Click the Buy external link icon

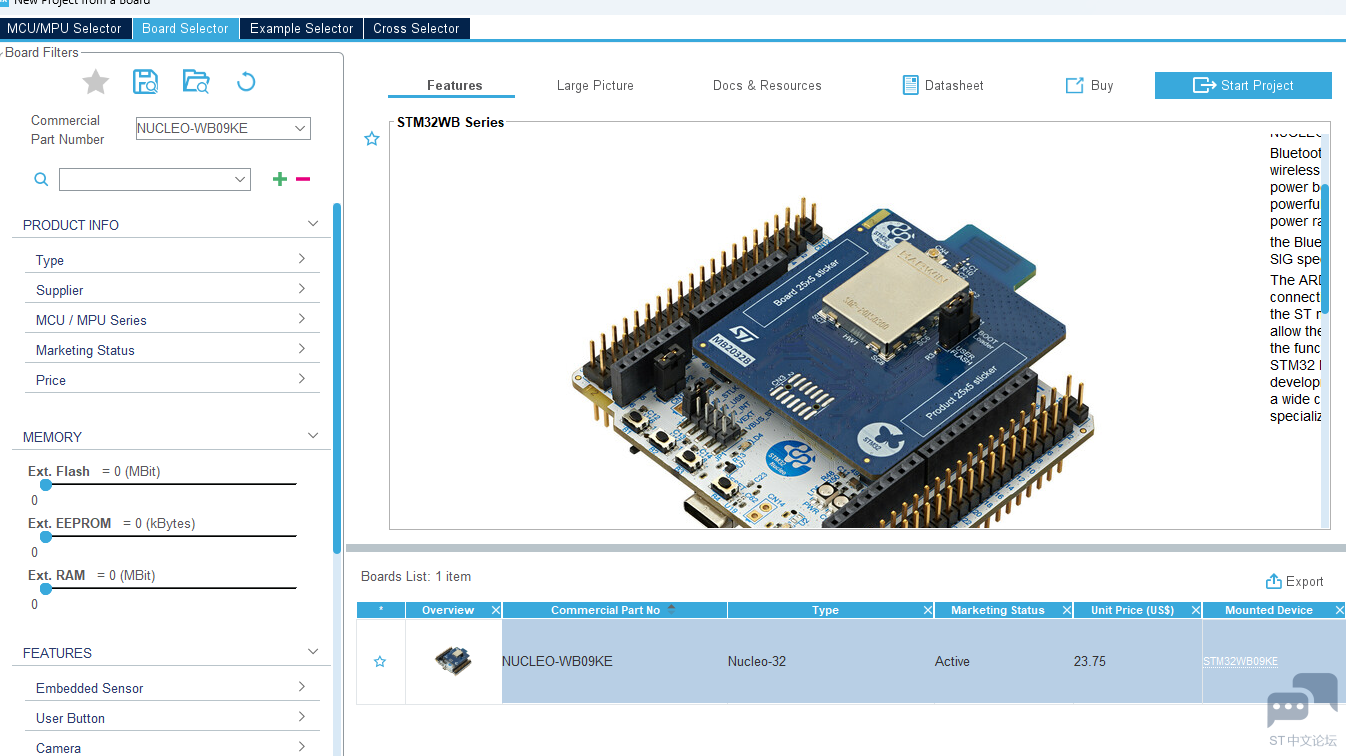(x=1074, y=85)
